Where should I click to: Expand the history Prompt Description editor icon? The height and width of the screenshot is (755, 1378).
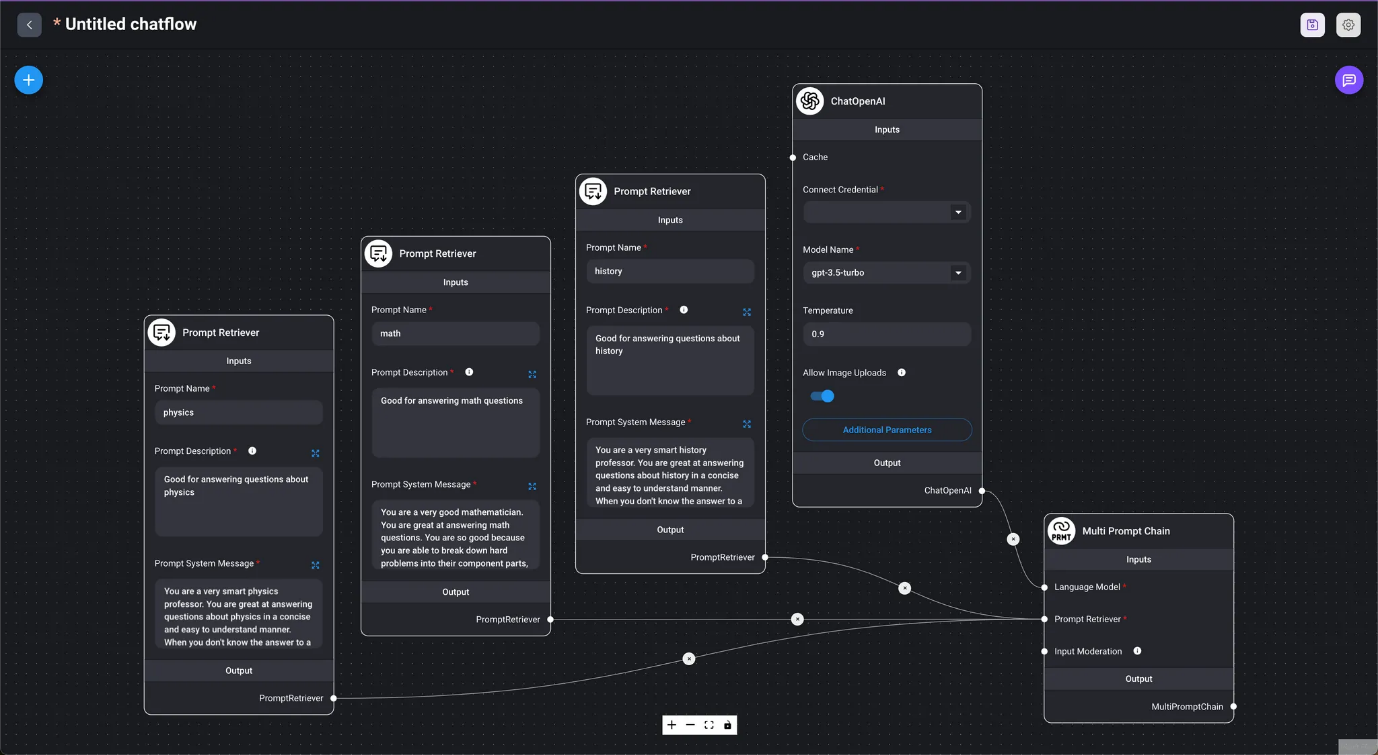tap(746, 312)
